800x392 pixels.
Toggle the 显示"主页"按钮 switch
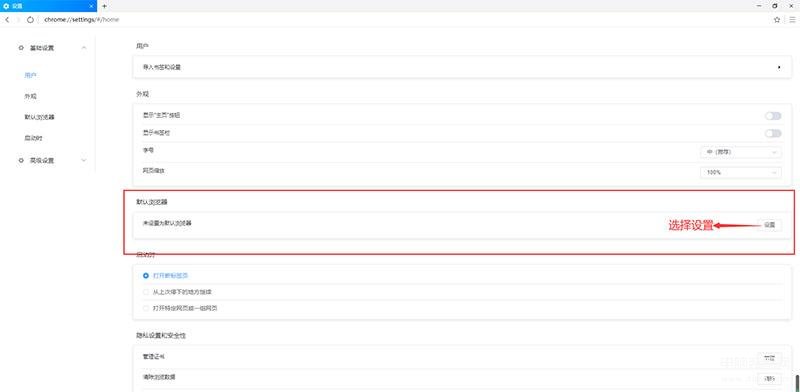click(x=773, y=116)
